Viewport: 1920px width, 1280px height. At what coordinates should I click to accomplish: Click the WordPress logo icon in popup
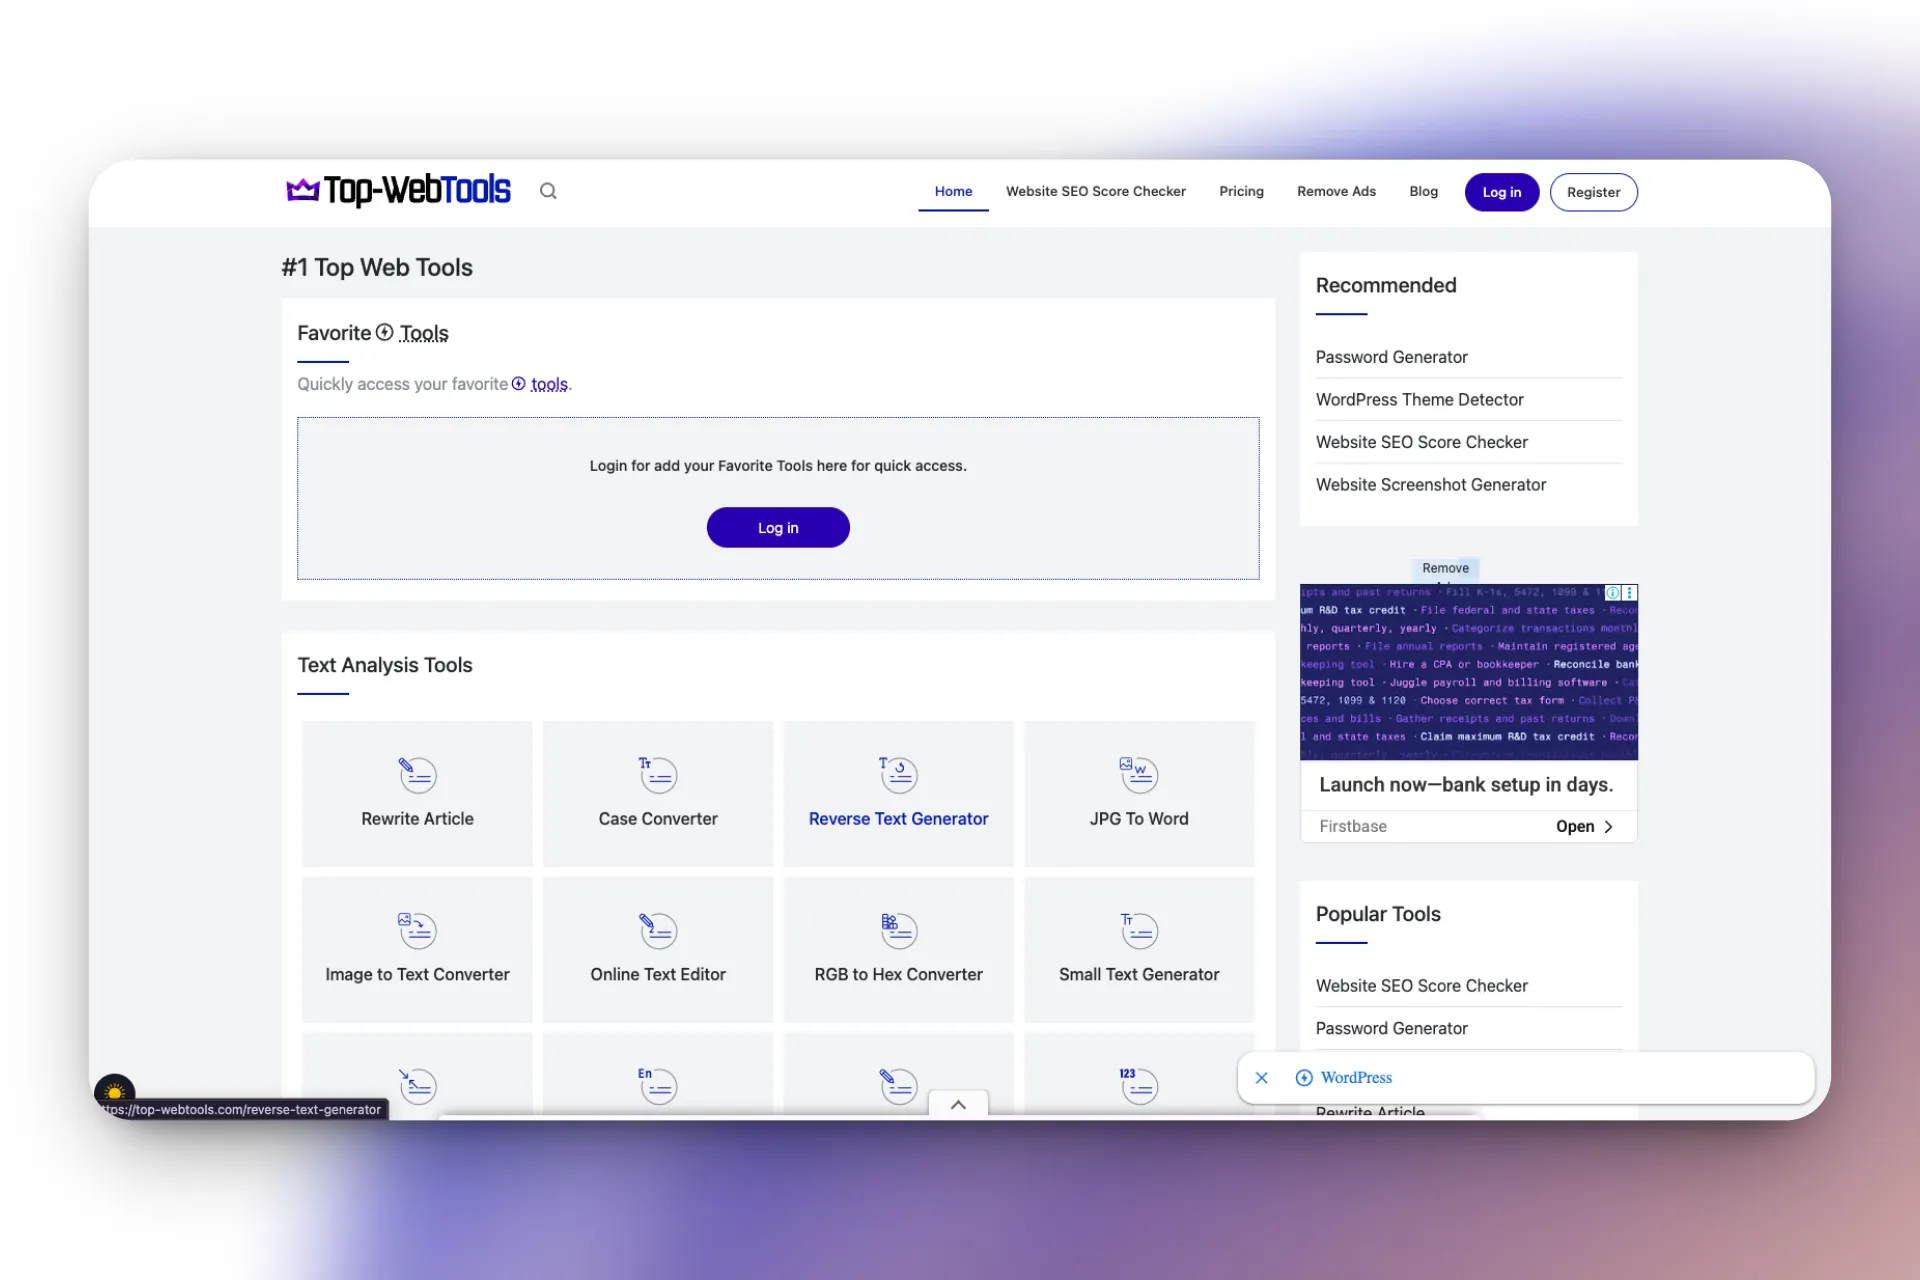click(1304, 1077)
